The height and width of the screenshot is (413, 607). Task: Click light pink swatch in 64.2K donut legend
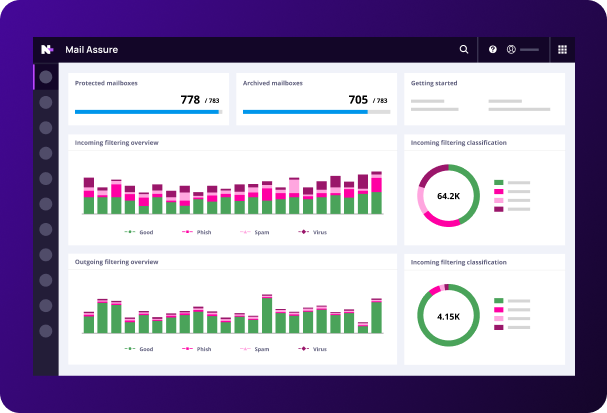[499, 200]
